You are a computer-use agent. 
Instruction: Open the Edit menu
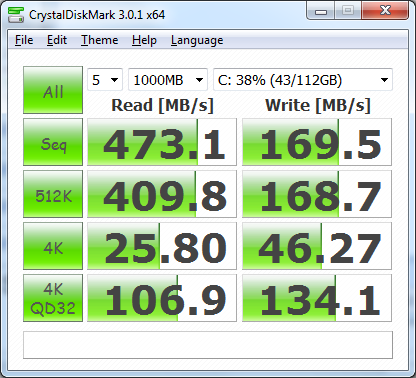coord(57,40)
